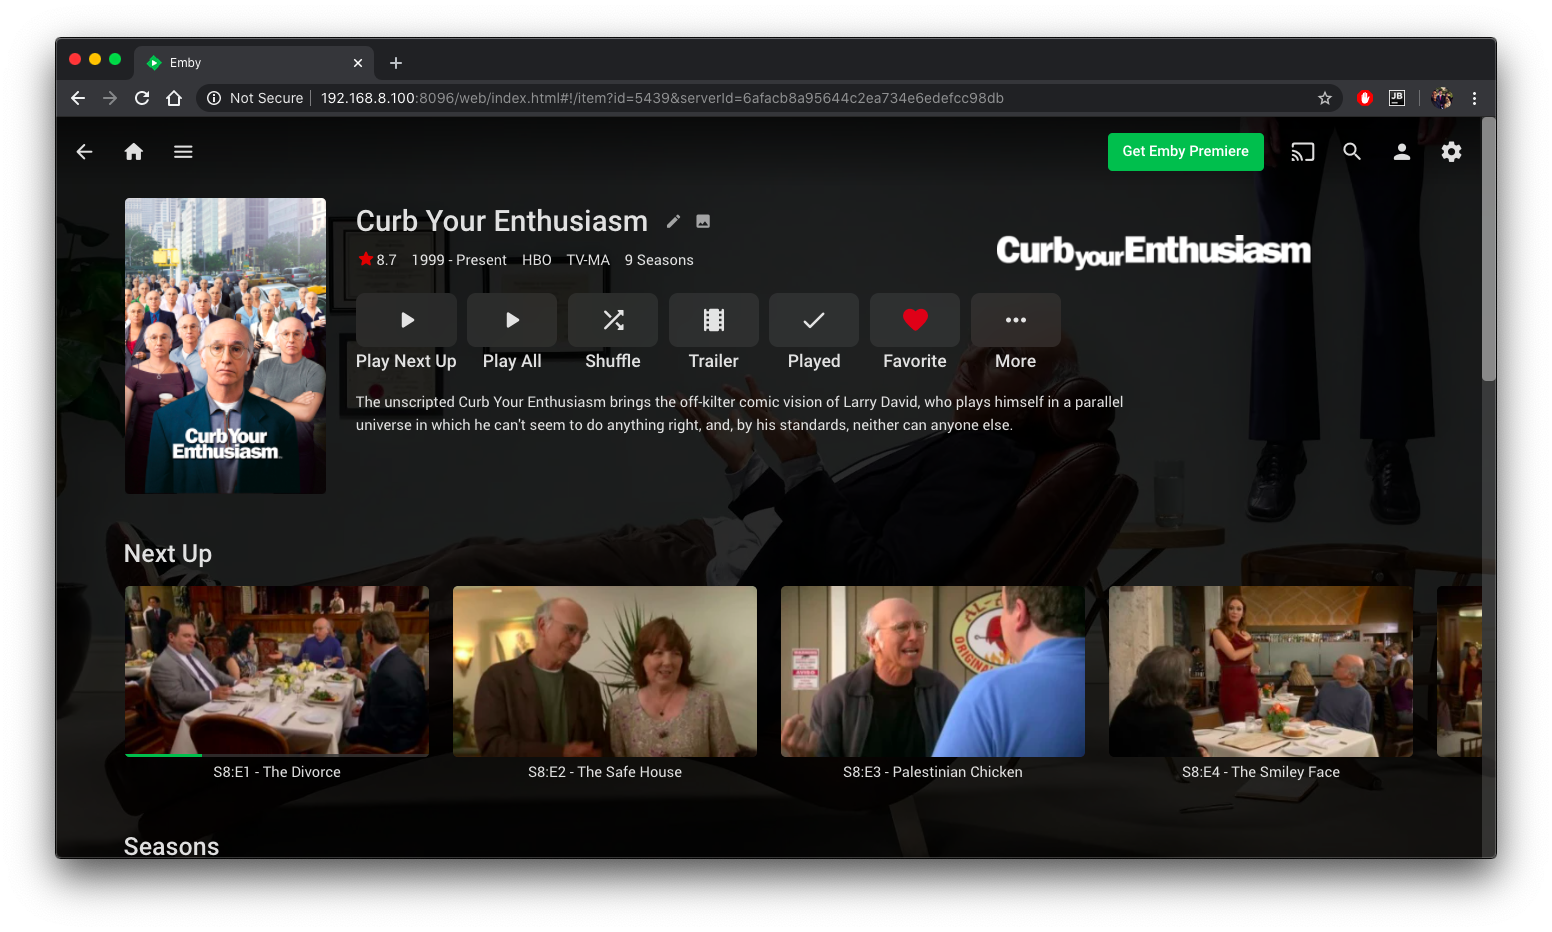Toggle the Played checkmark

(814, 320)
